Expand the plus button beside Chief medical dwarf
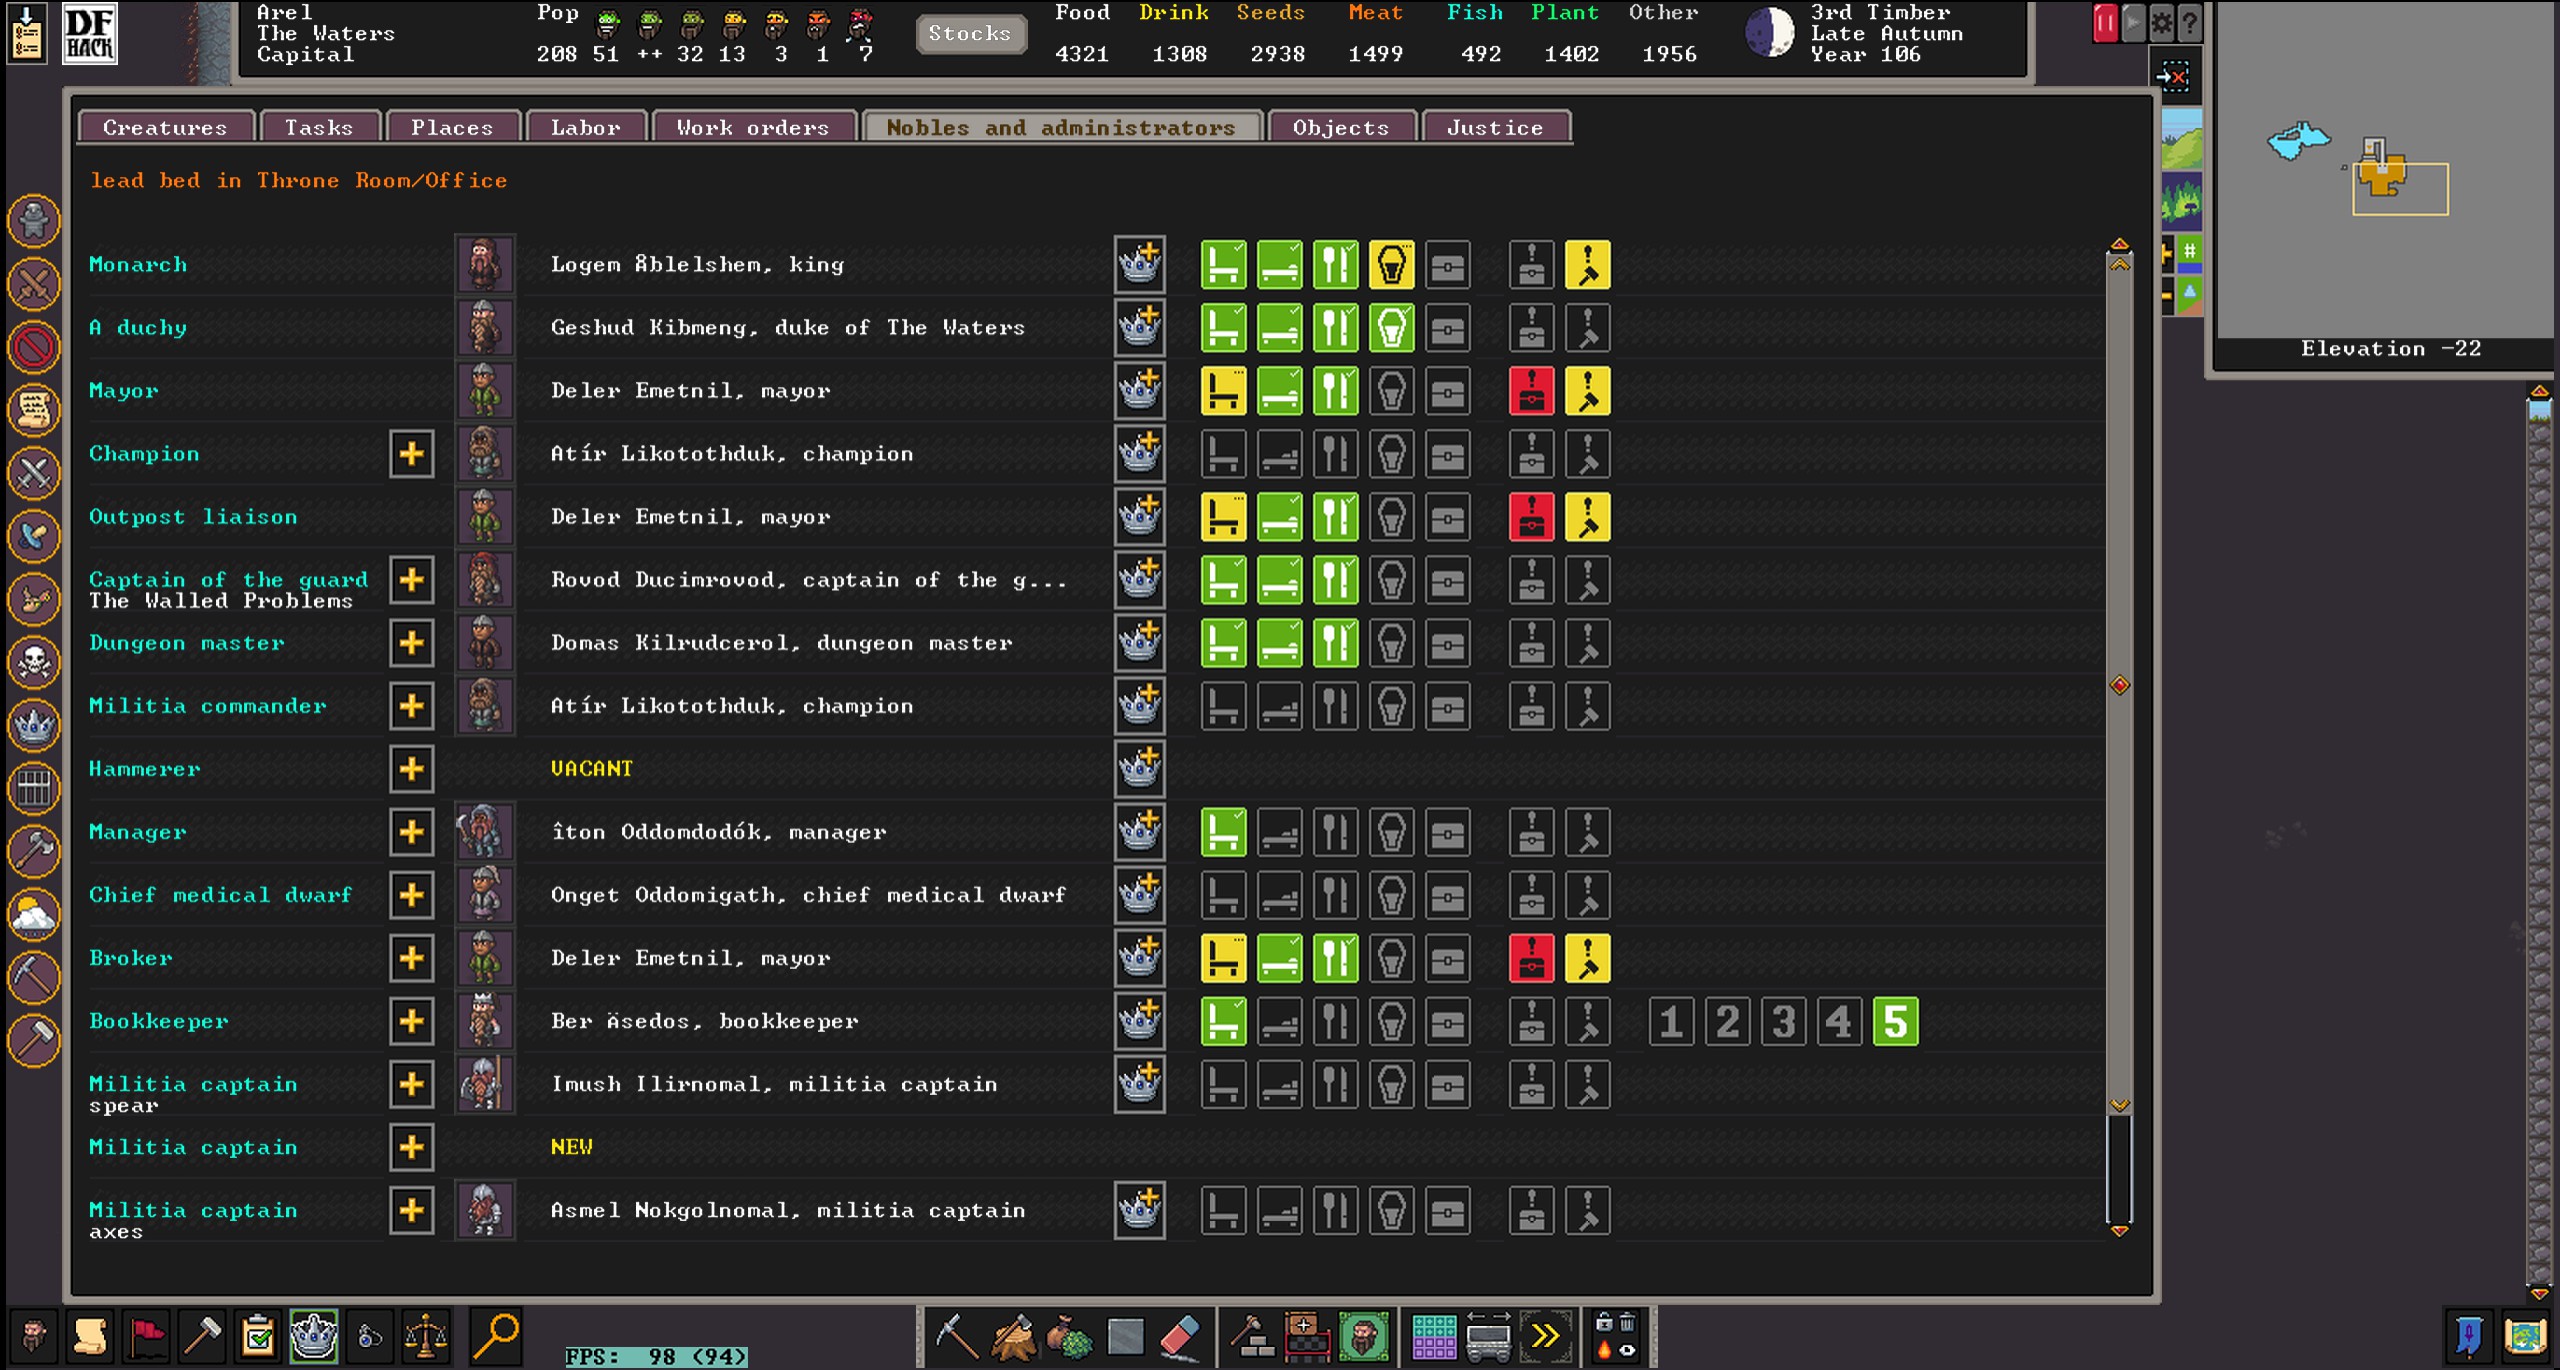2560x1370 pixels. pyautogui.click(x=411, y=895)
